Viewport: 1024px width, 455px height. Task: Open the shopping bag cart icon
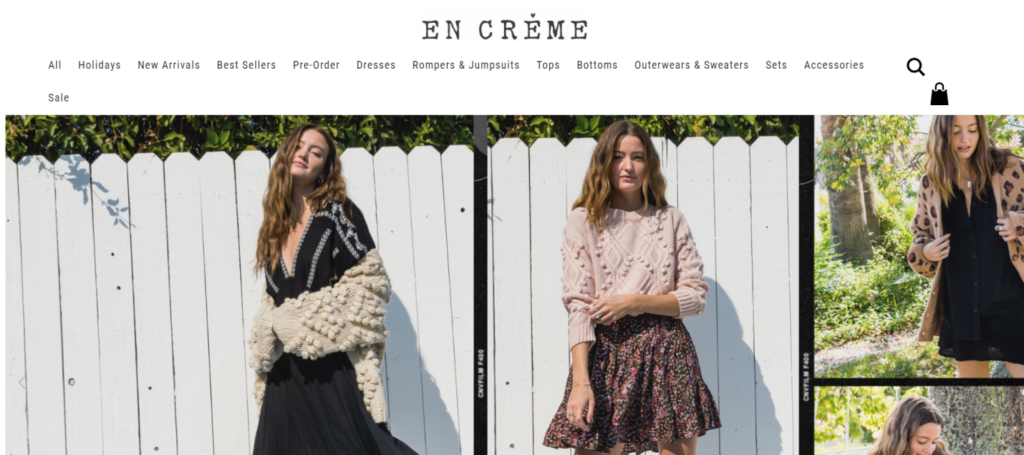click(x=939, y=94)
